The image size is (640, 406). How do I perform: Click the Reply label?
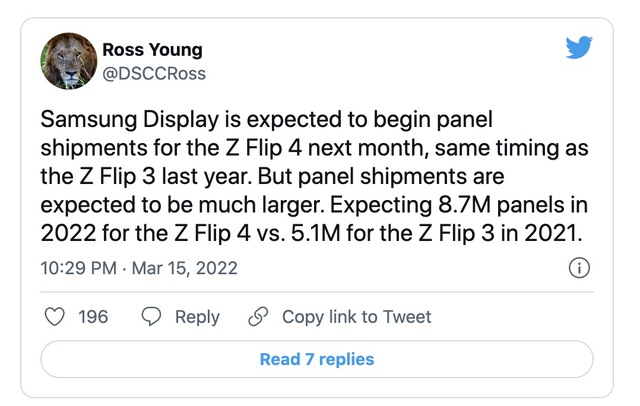(x=197, y=317)
